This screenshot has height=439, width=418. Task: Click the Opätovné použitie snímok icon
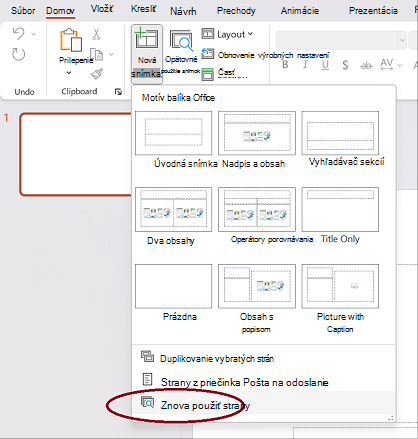pyautogui.click(x=181, y=40)
